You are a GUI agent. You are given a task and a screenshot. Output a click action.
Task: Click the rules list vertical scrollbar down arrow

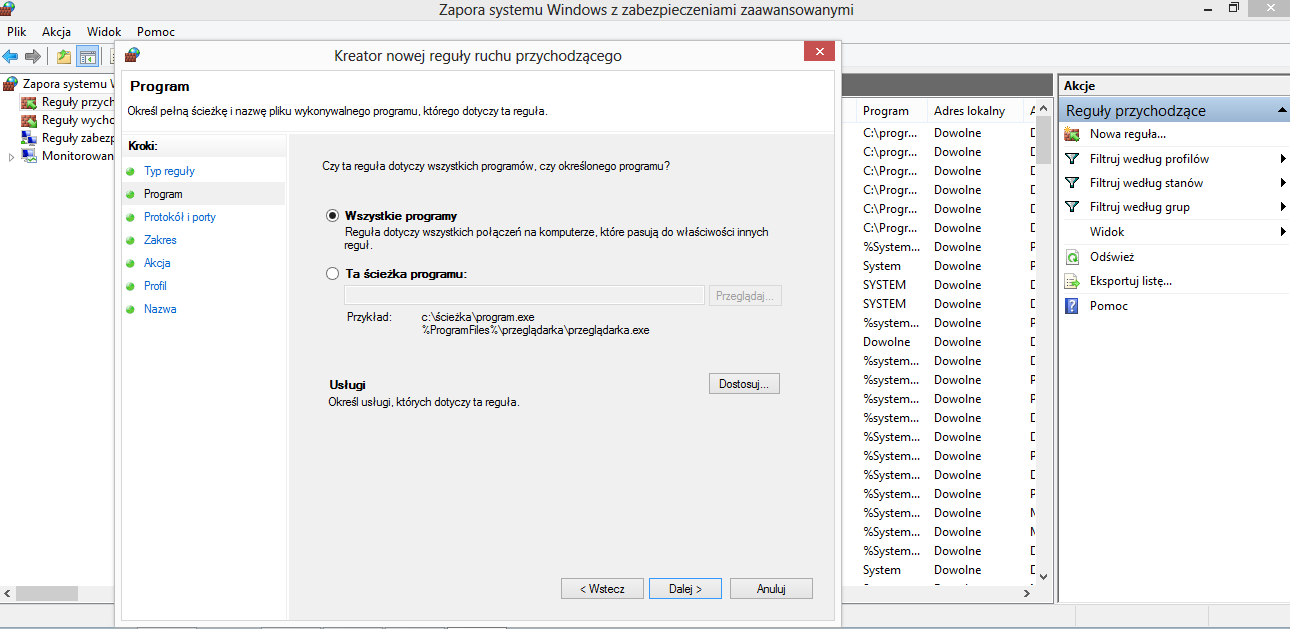pos(1044,576)
